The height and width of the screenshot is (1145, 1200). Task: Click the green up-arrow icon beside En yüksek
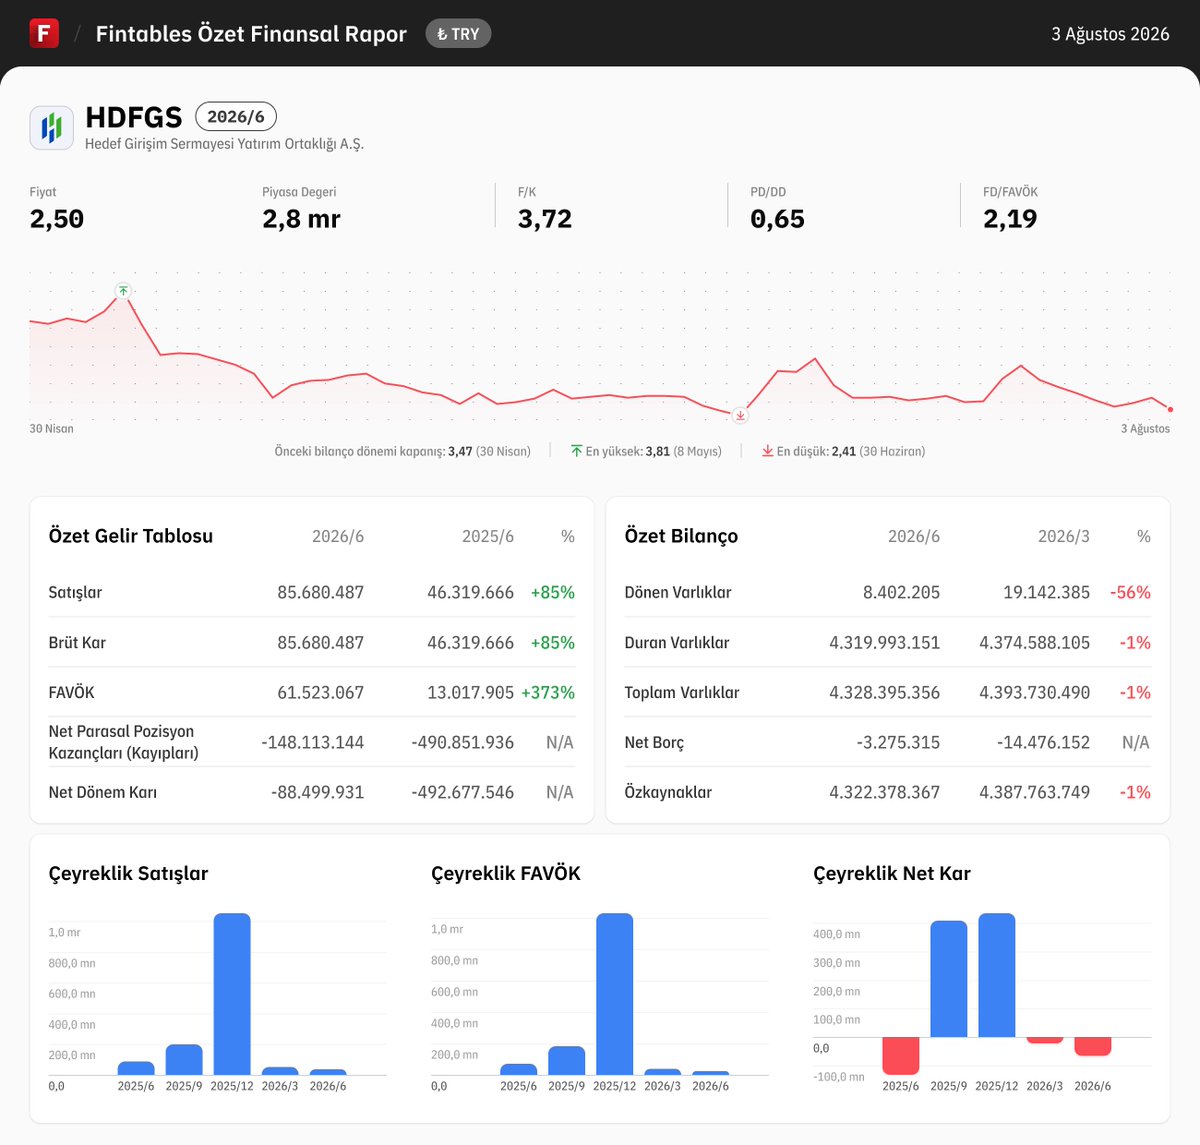(x=577, y=451)
